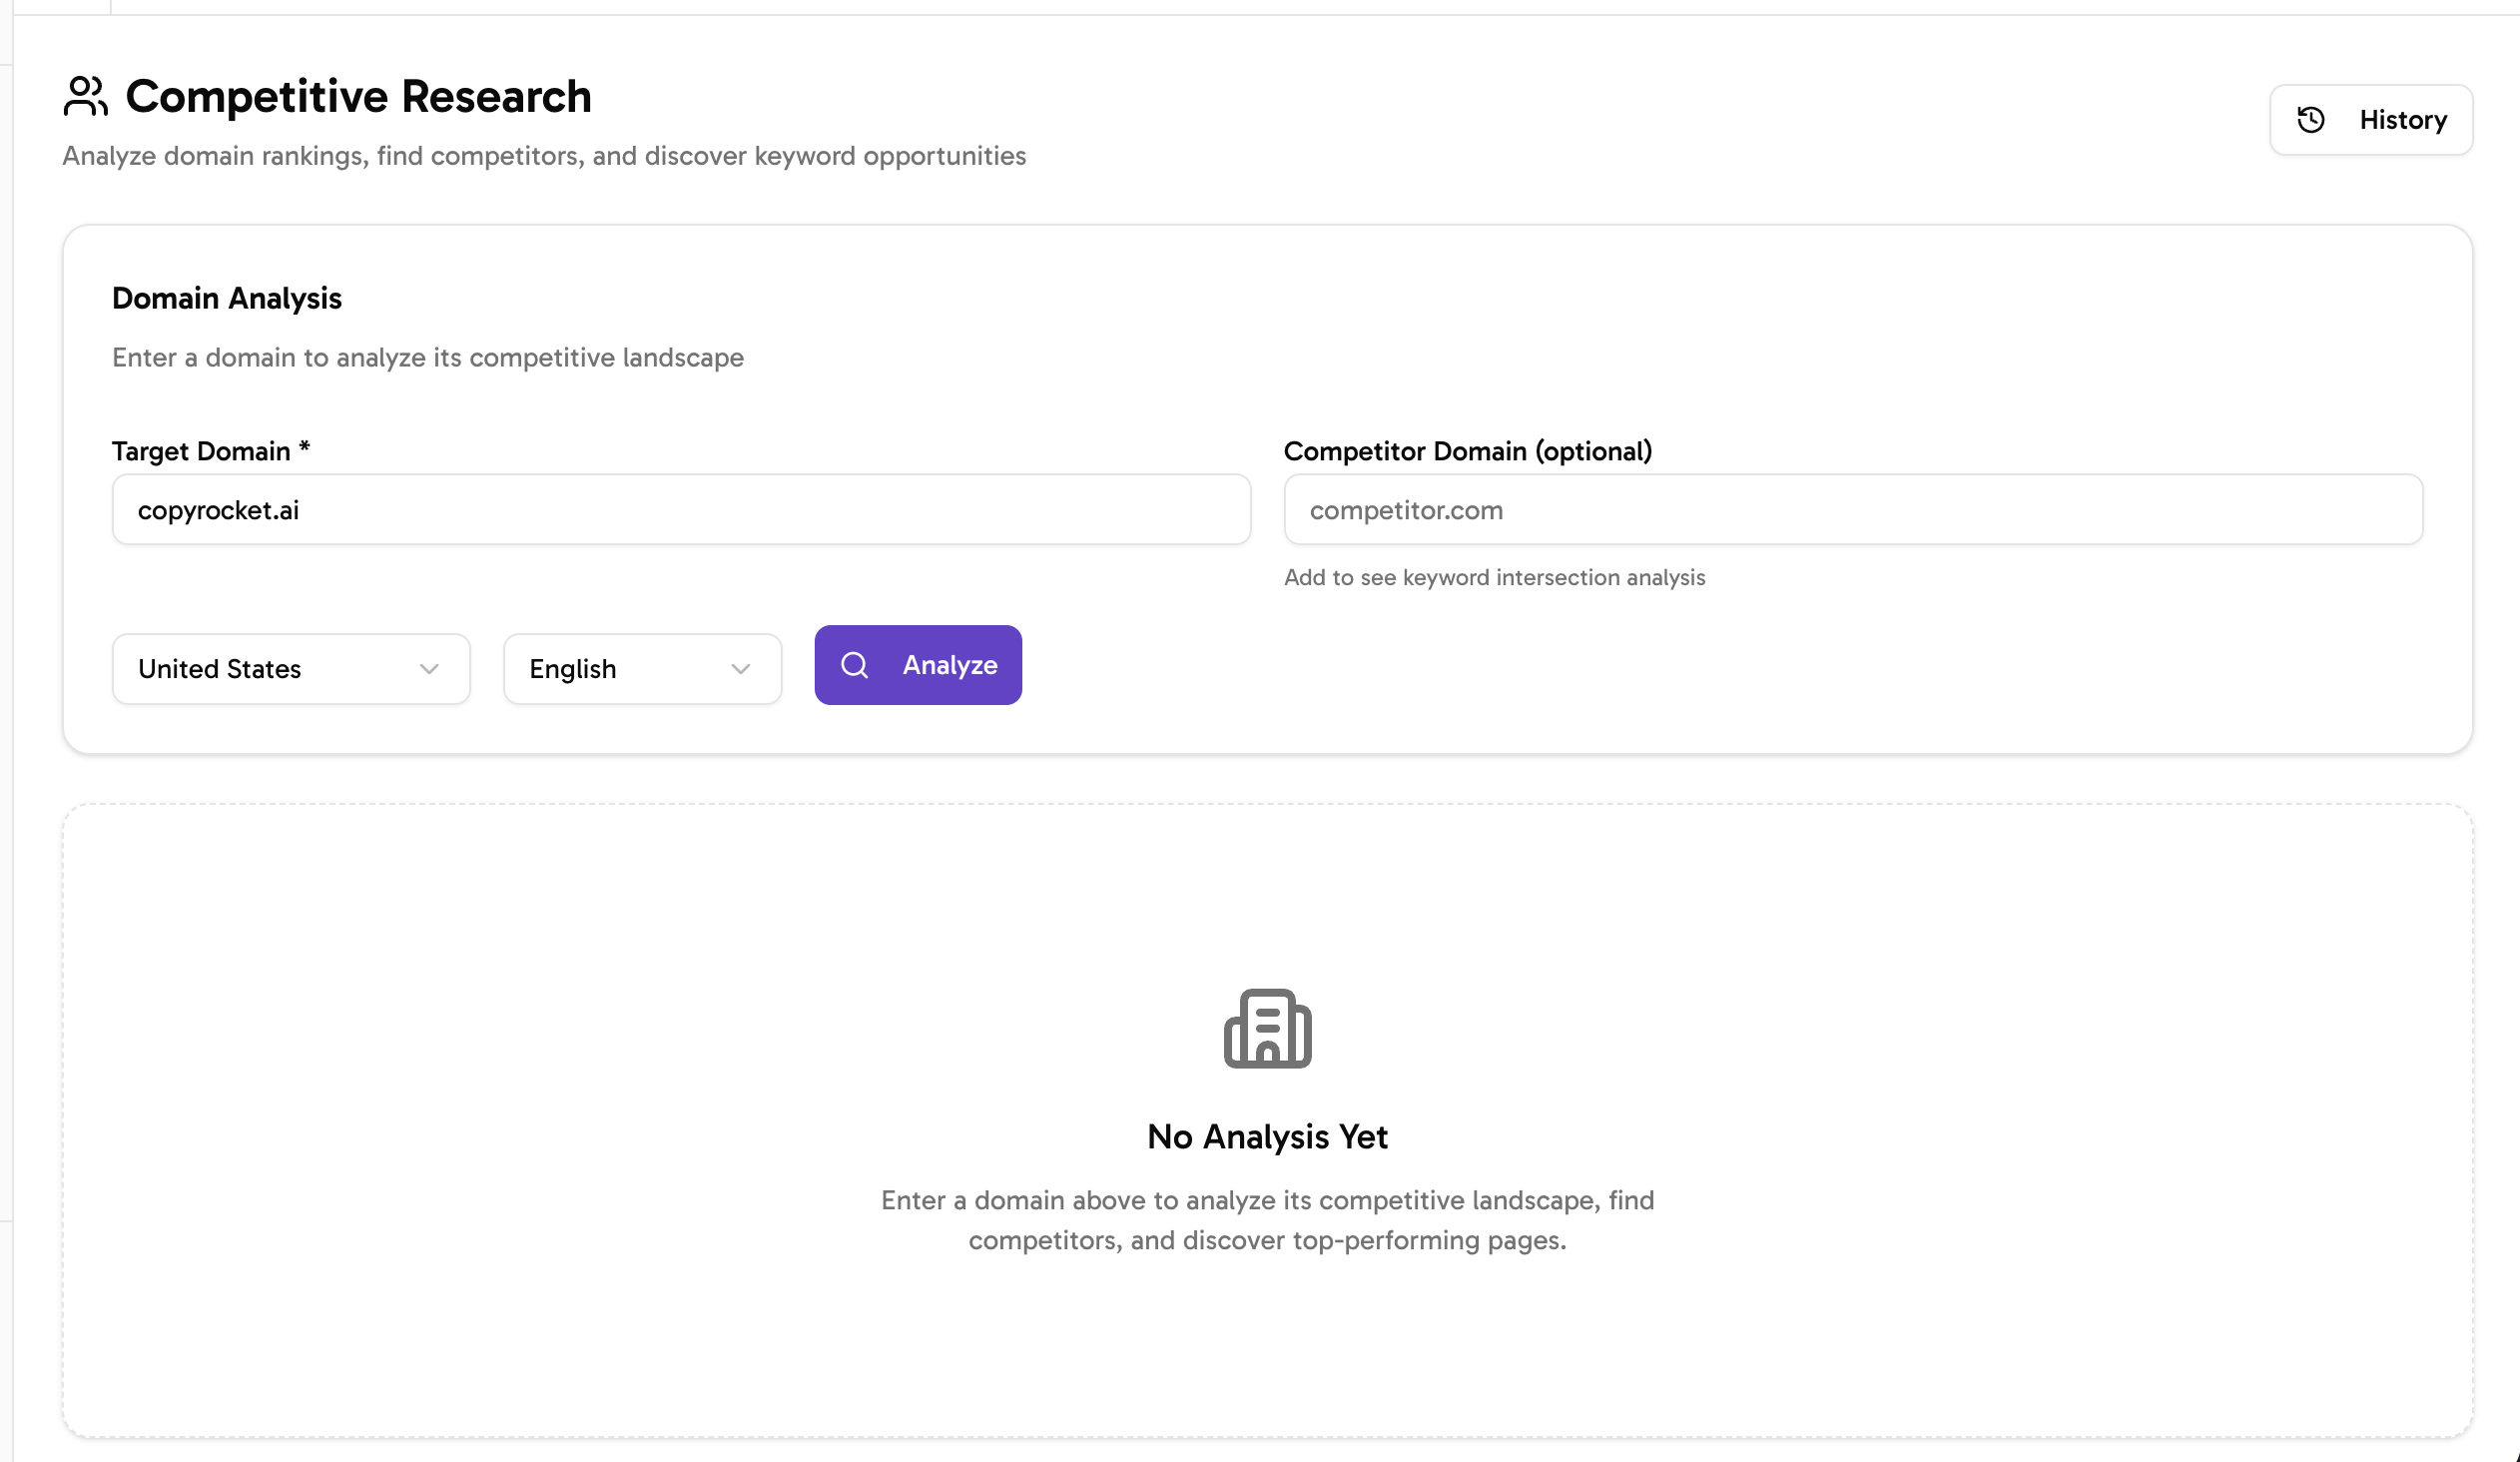This screenshot has width=2520, height=1462.
Task: Click the Analyze domain rankings subtitle text
Action: click(544, 156)
